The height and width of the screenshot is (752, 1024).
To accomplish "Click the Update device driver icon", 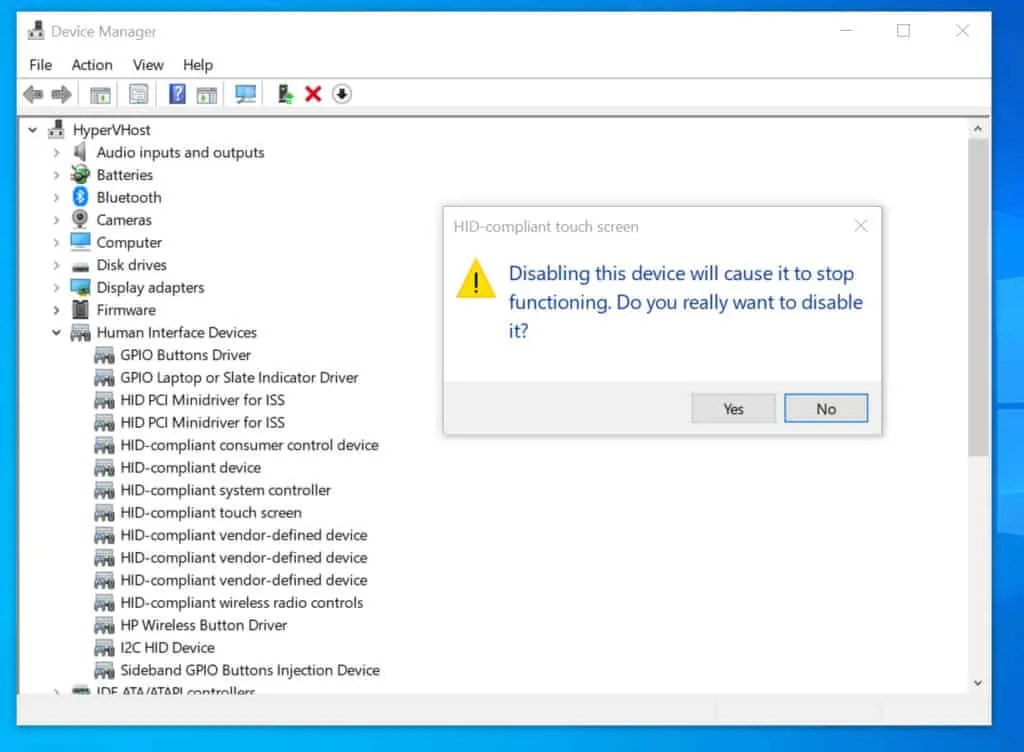I will [285, 94].
